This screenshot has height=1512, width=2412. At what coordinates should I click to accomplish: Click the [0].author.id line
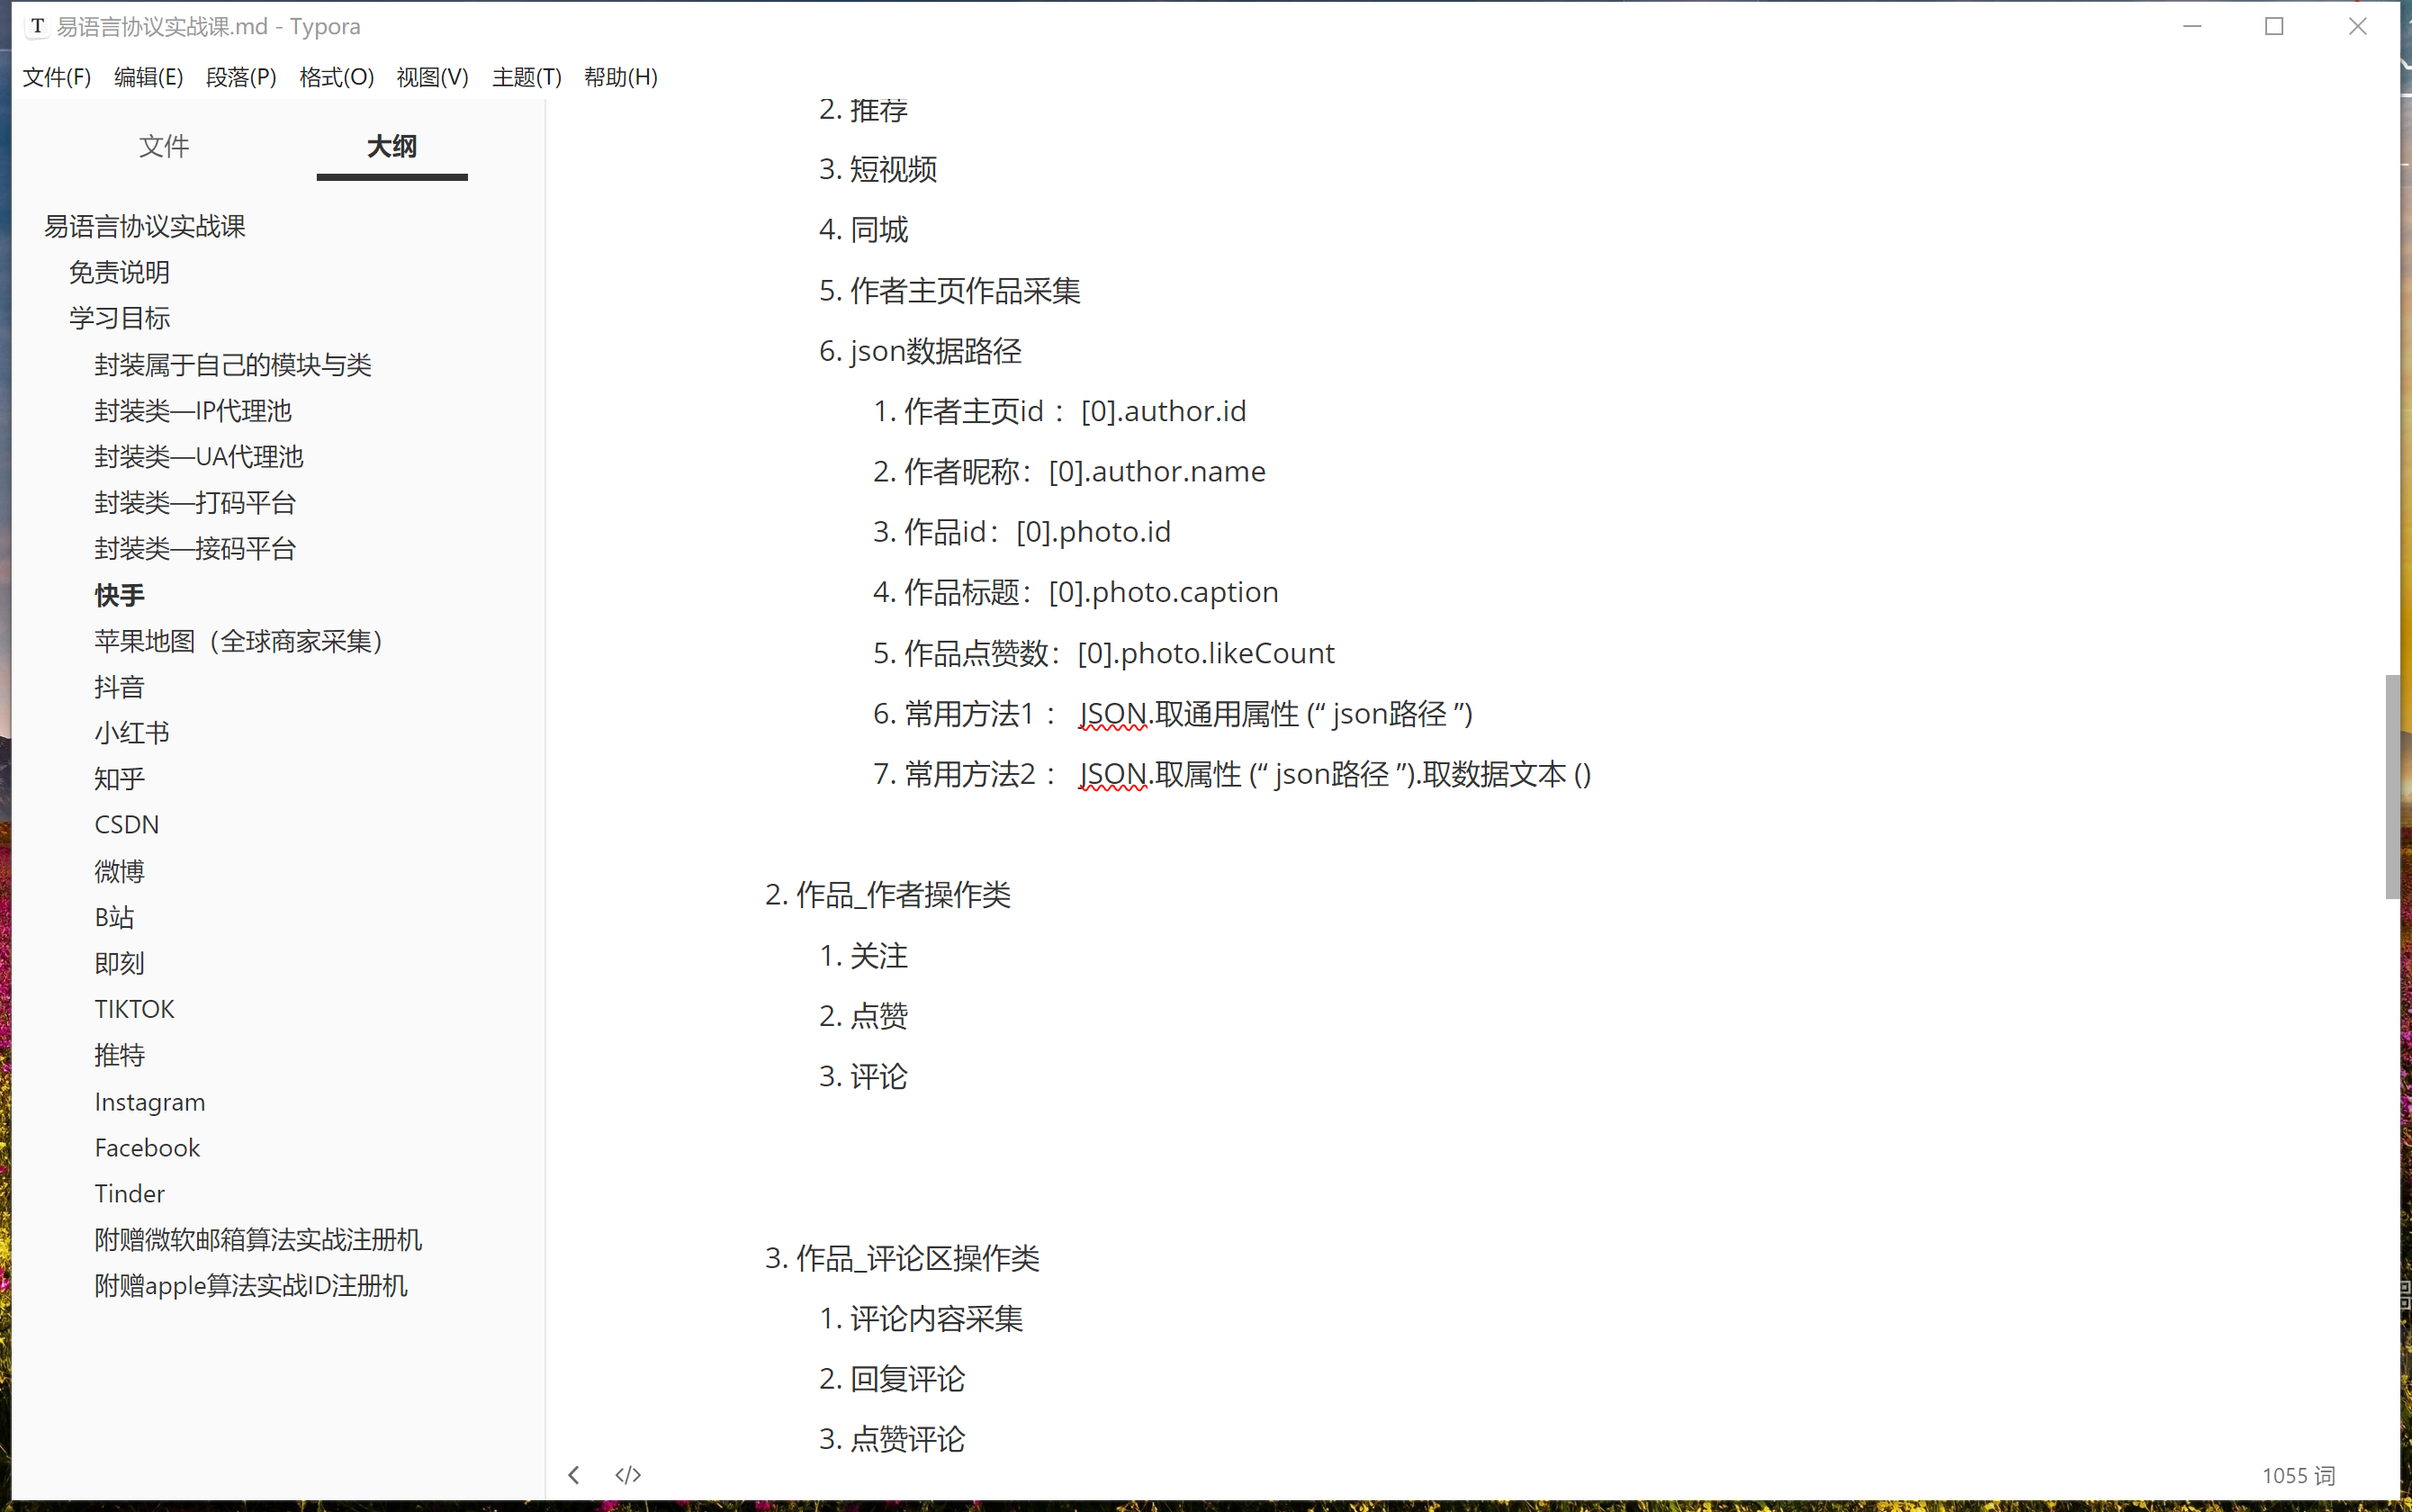[x=1075, y=411]
